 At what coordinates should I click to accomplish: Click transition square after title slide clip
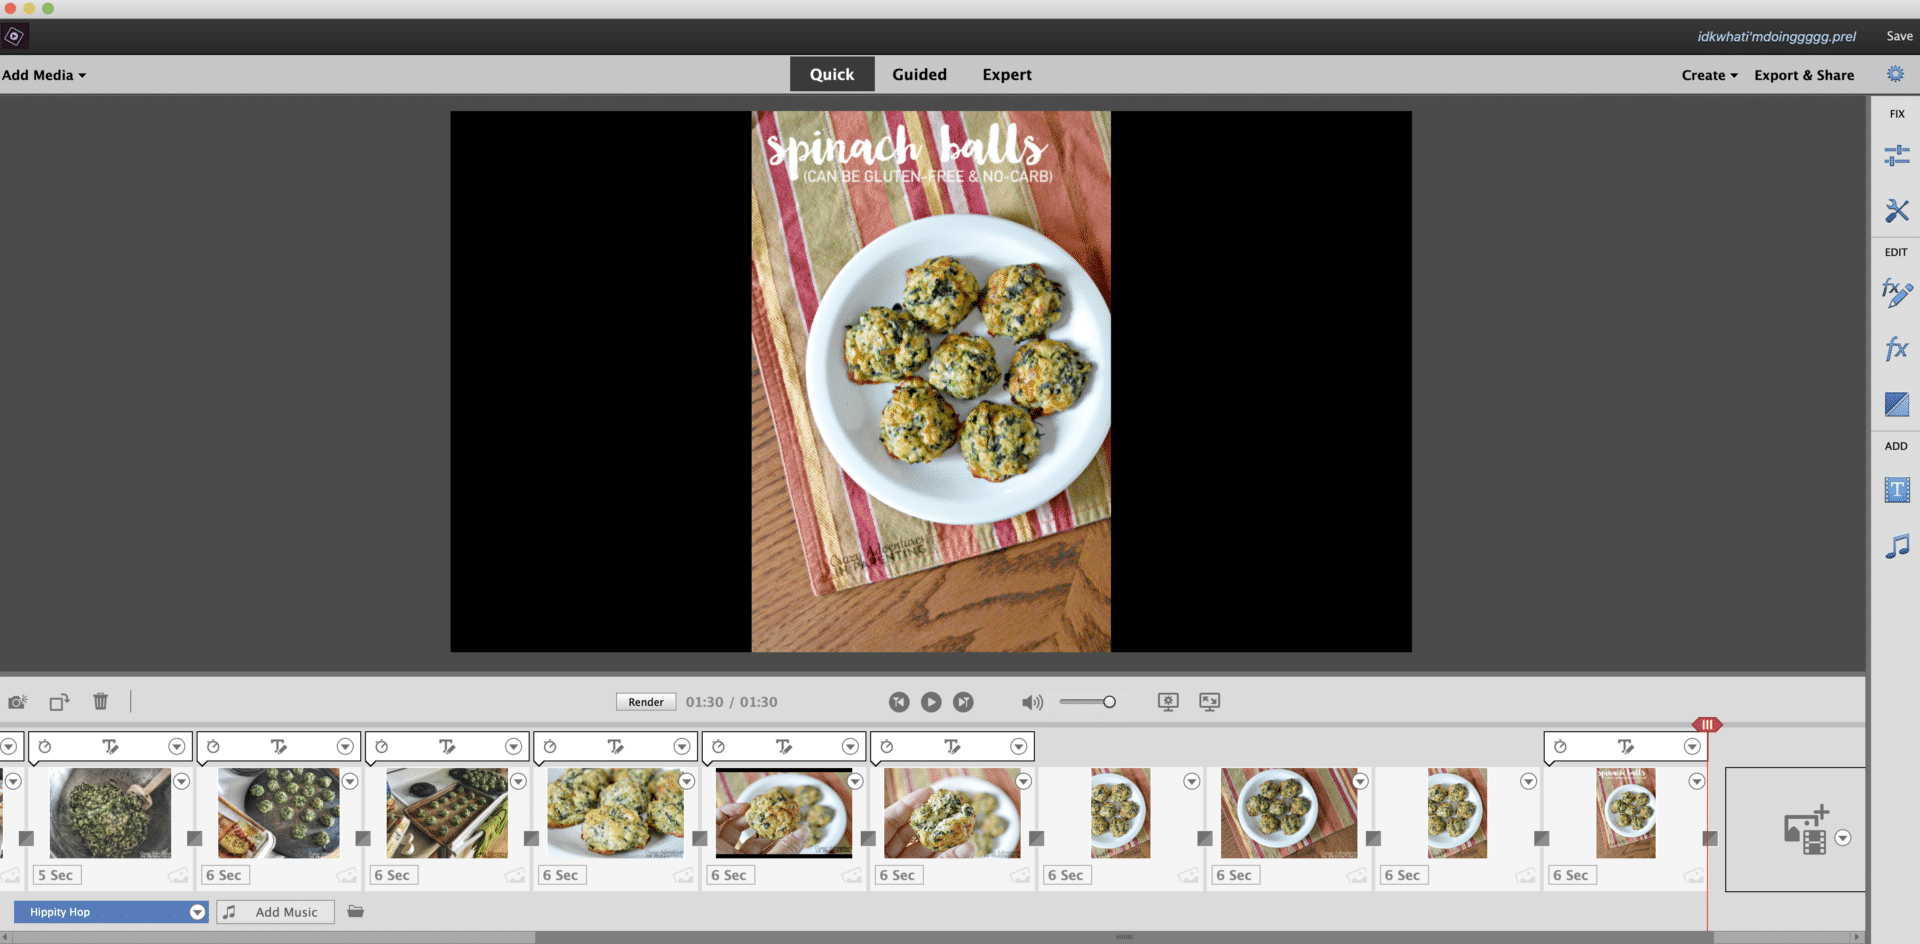point(1710,838)
